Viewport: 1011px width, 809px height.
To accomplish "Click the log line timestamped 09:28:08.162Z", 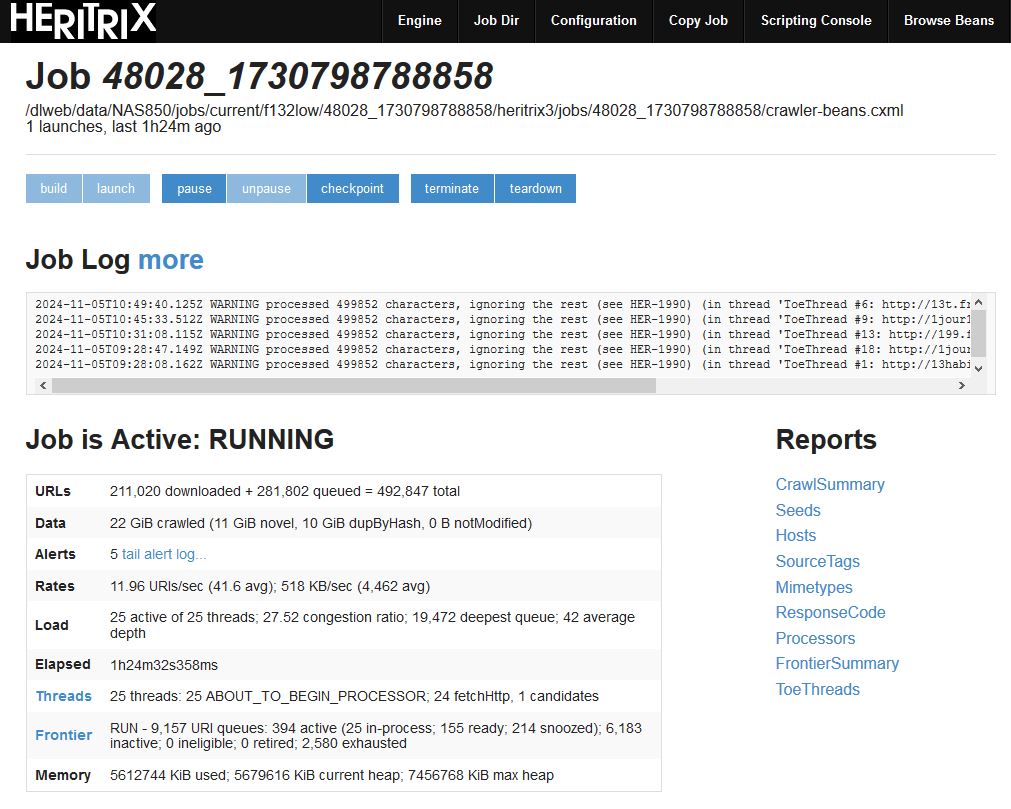I will (x=503, y=364).
